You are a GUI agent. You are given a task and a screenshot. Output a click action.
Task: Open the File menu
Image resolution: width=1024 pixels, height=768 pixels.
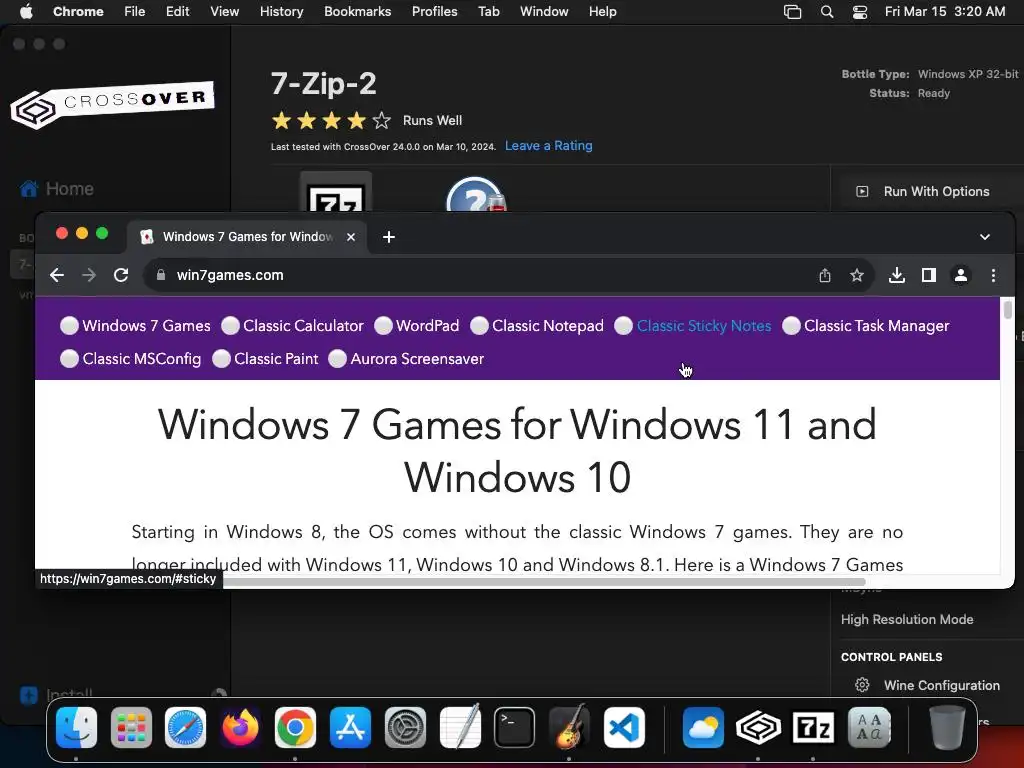(135, 11)
